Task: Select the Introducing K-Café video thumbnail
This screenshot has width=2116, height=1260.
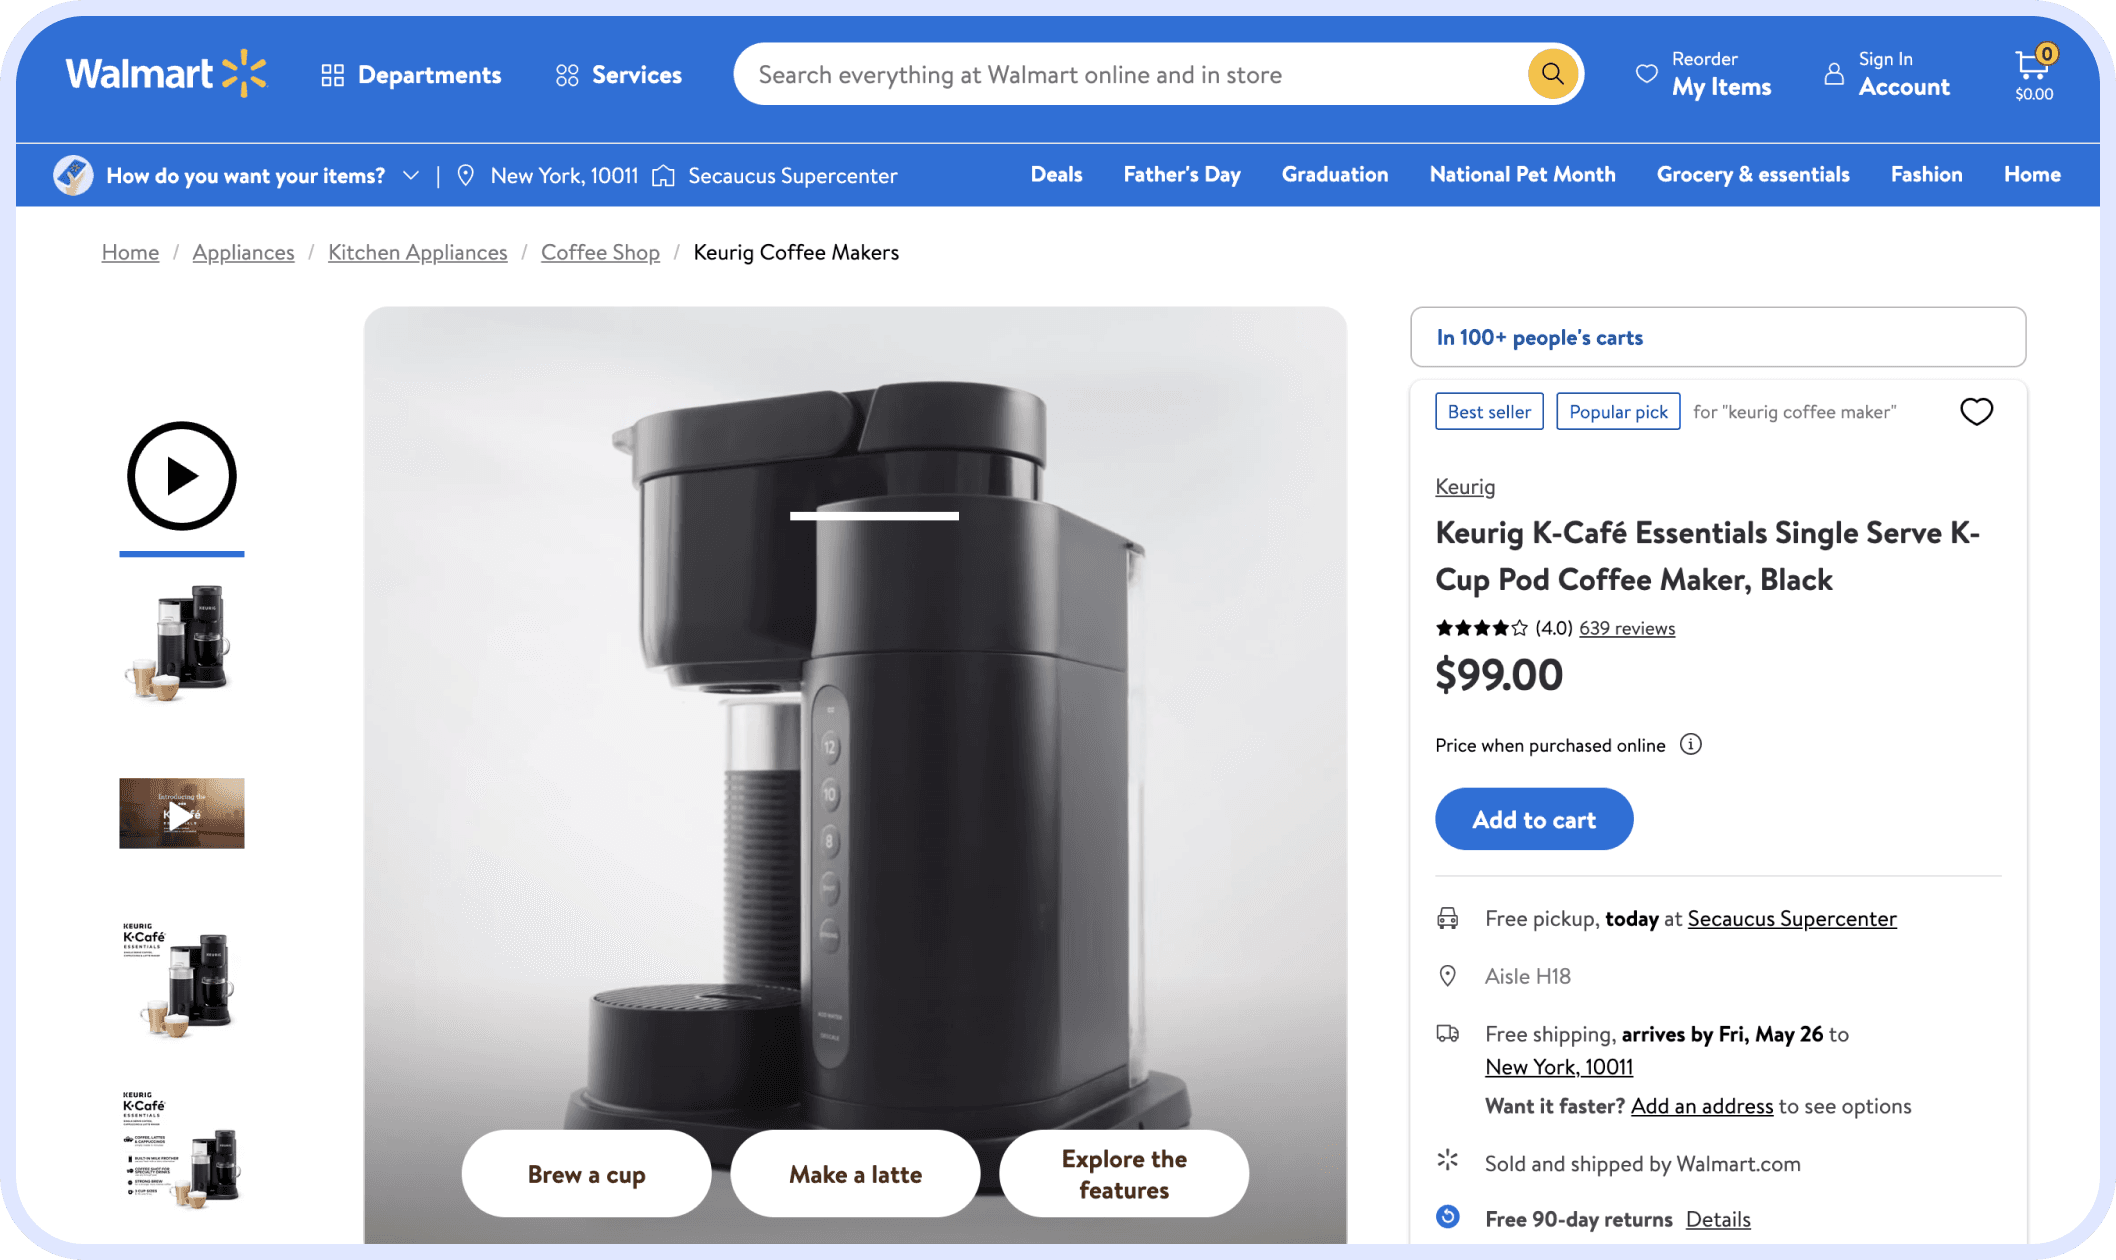Action: click(x=181, y=813)
